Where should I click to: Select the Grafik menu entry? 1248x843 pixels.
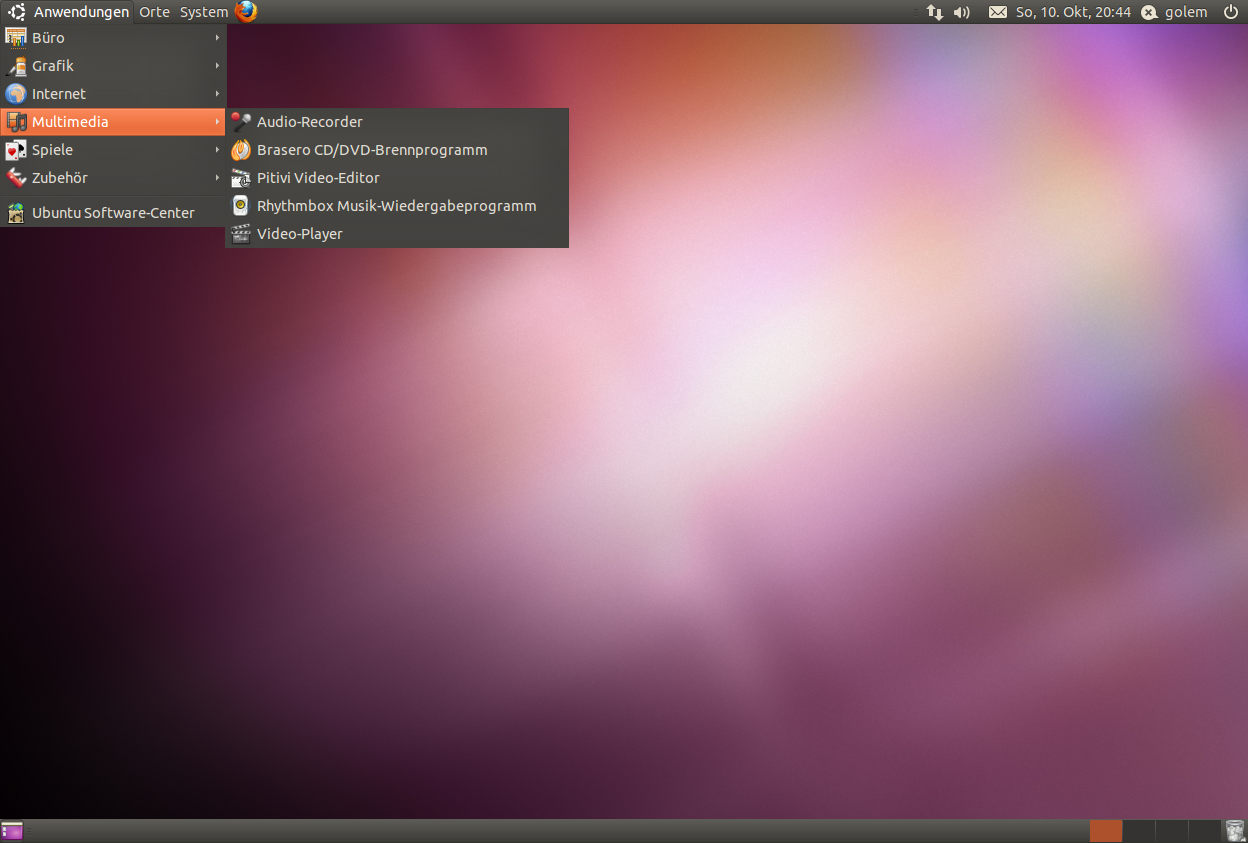[113, 66]
